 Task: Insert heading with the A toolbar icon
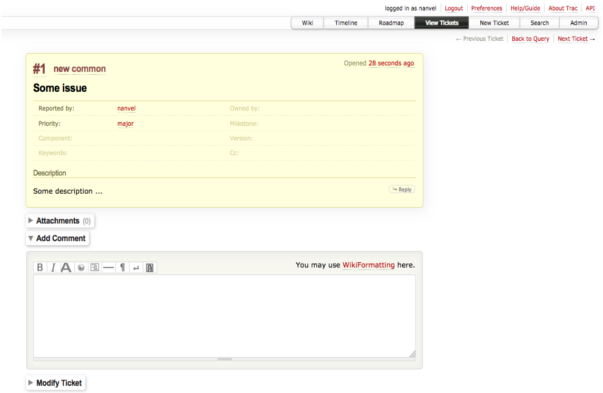point(66,267)
